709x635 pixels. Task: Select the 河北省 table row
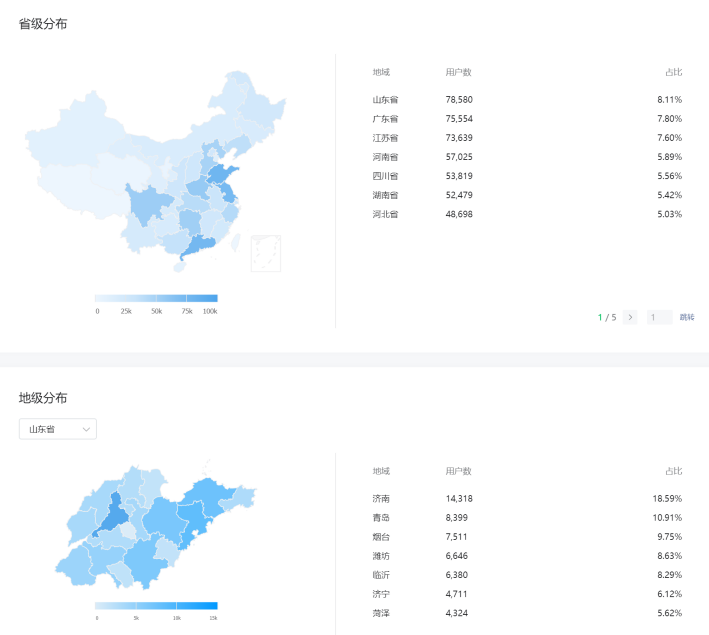point(527,214)
